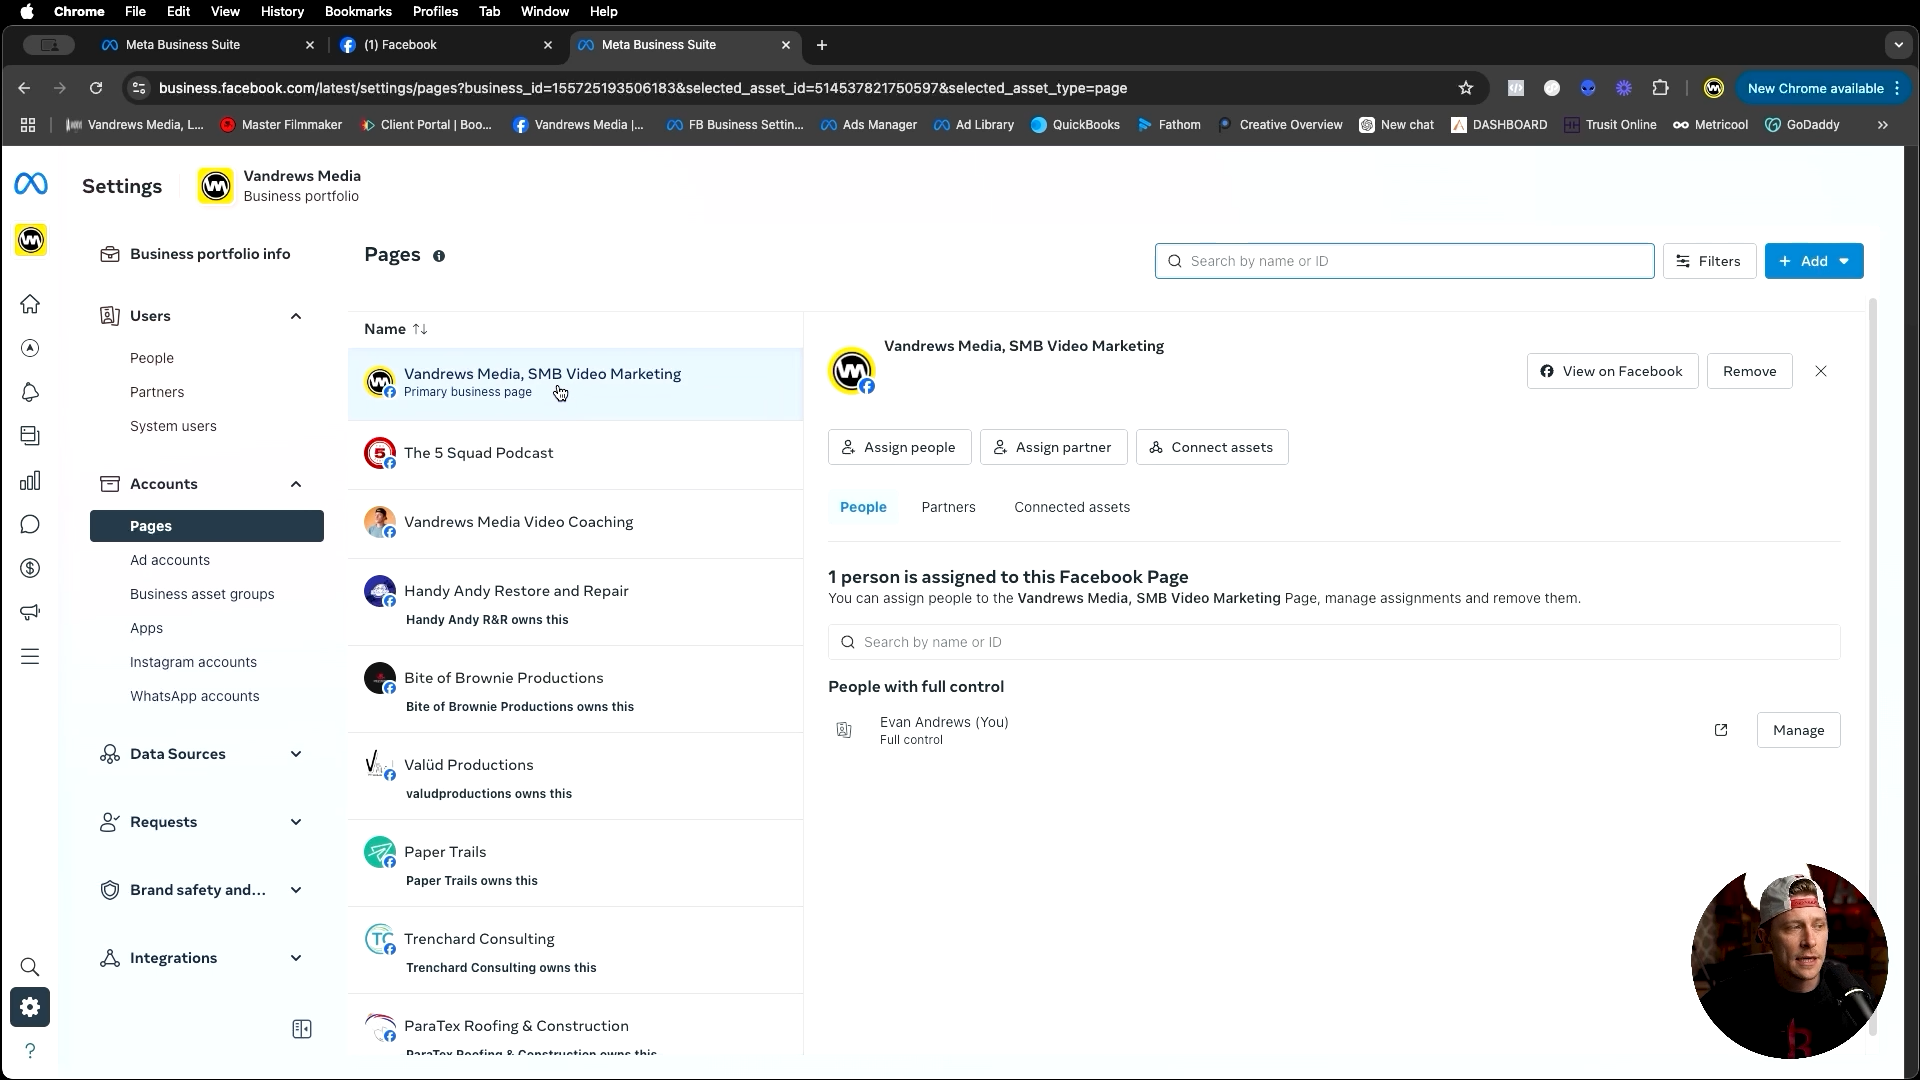Expand the Requests section
The image size is (1920, 1080).
click(x=296, y=822)
